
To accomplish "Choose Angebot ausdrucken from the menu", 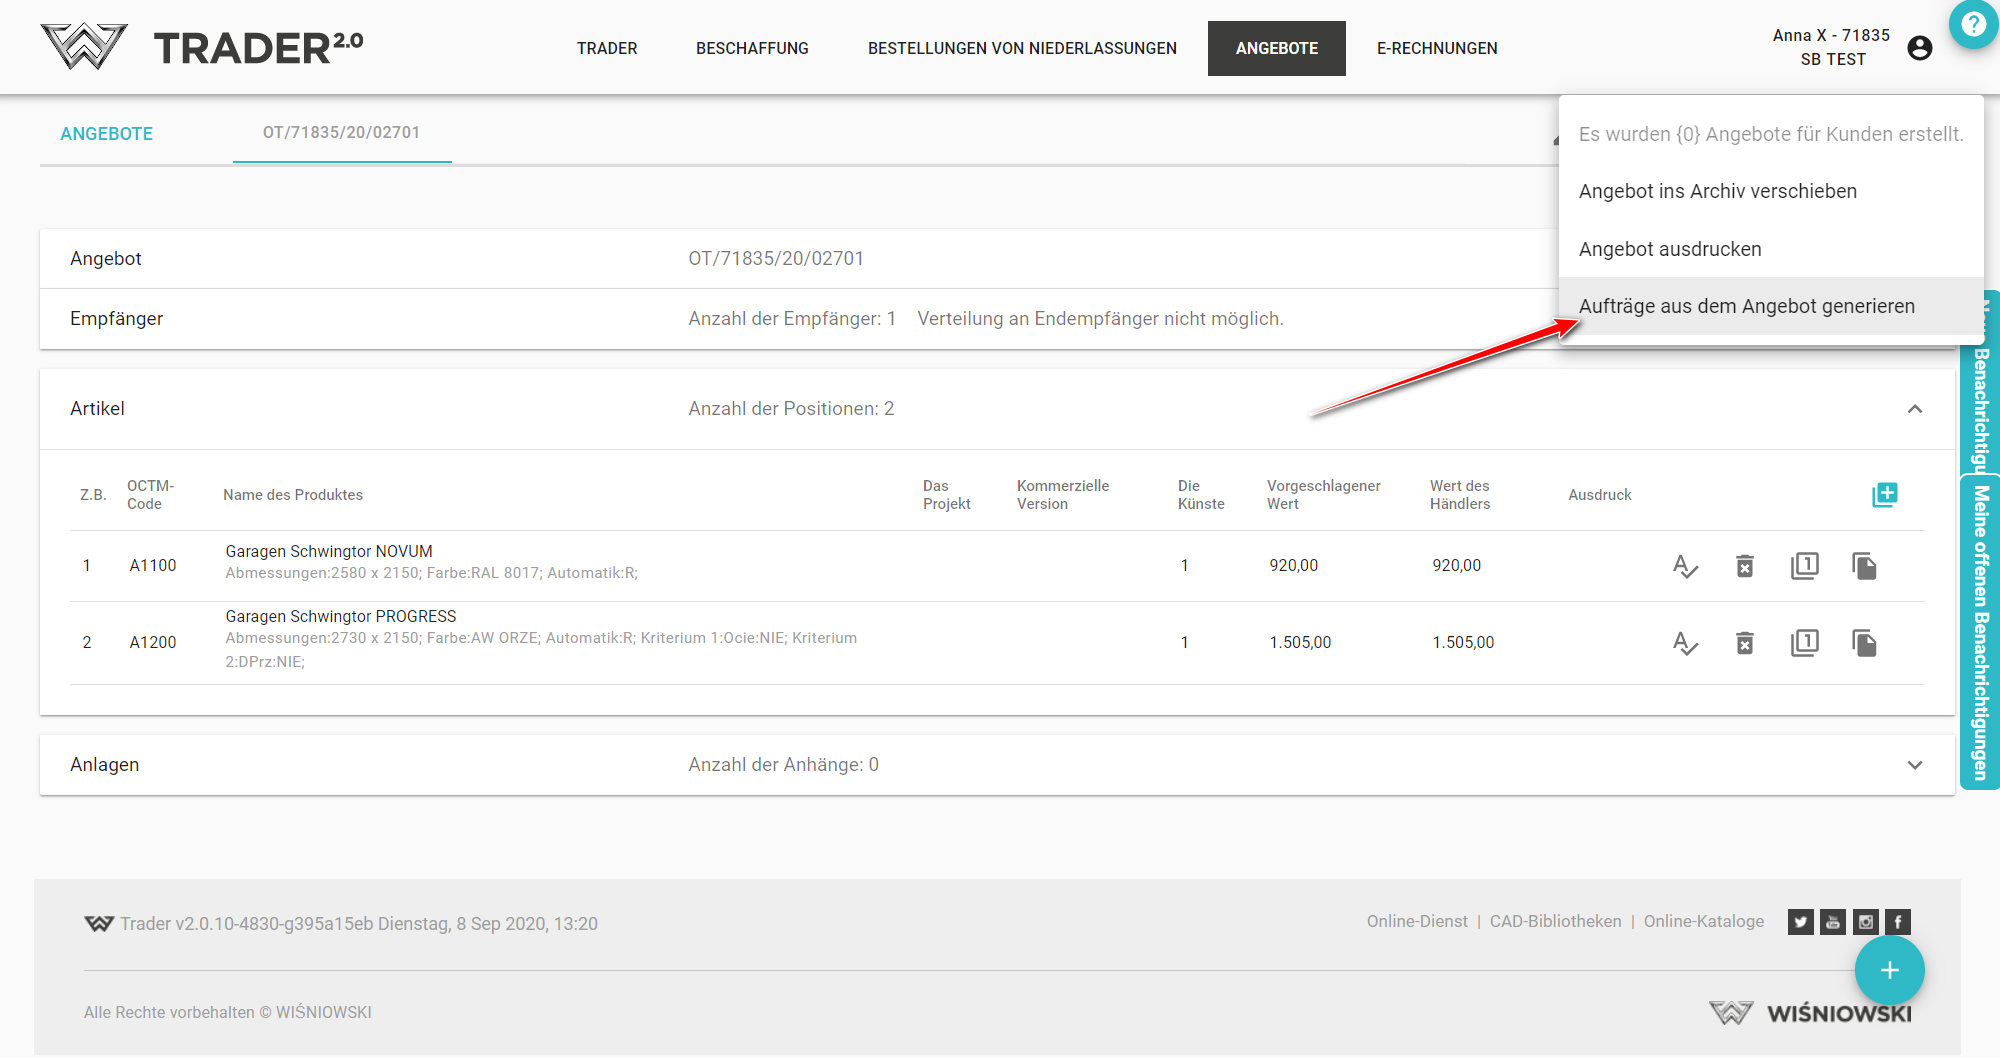I will tap(1669, 249).
